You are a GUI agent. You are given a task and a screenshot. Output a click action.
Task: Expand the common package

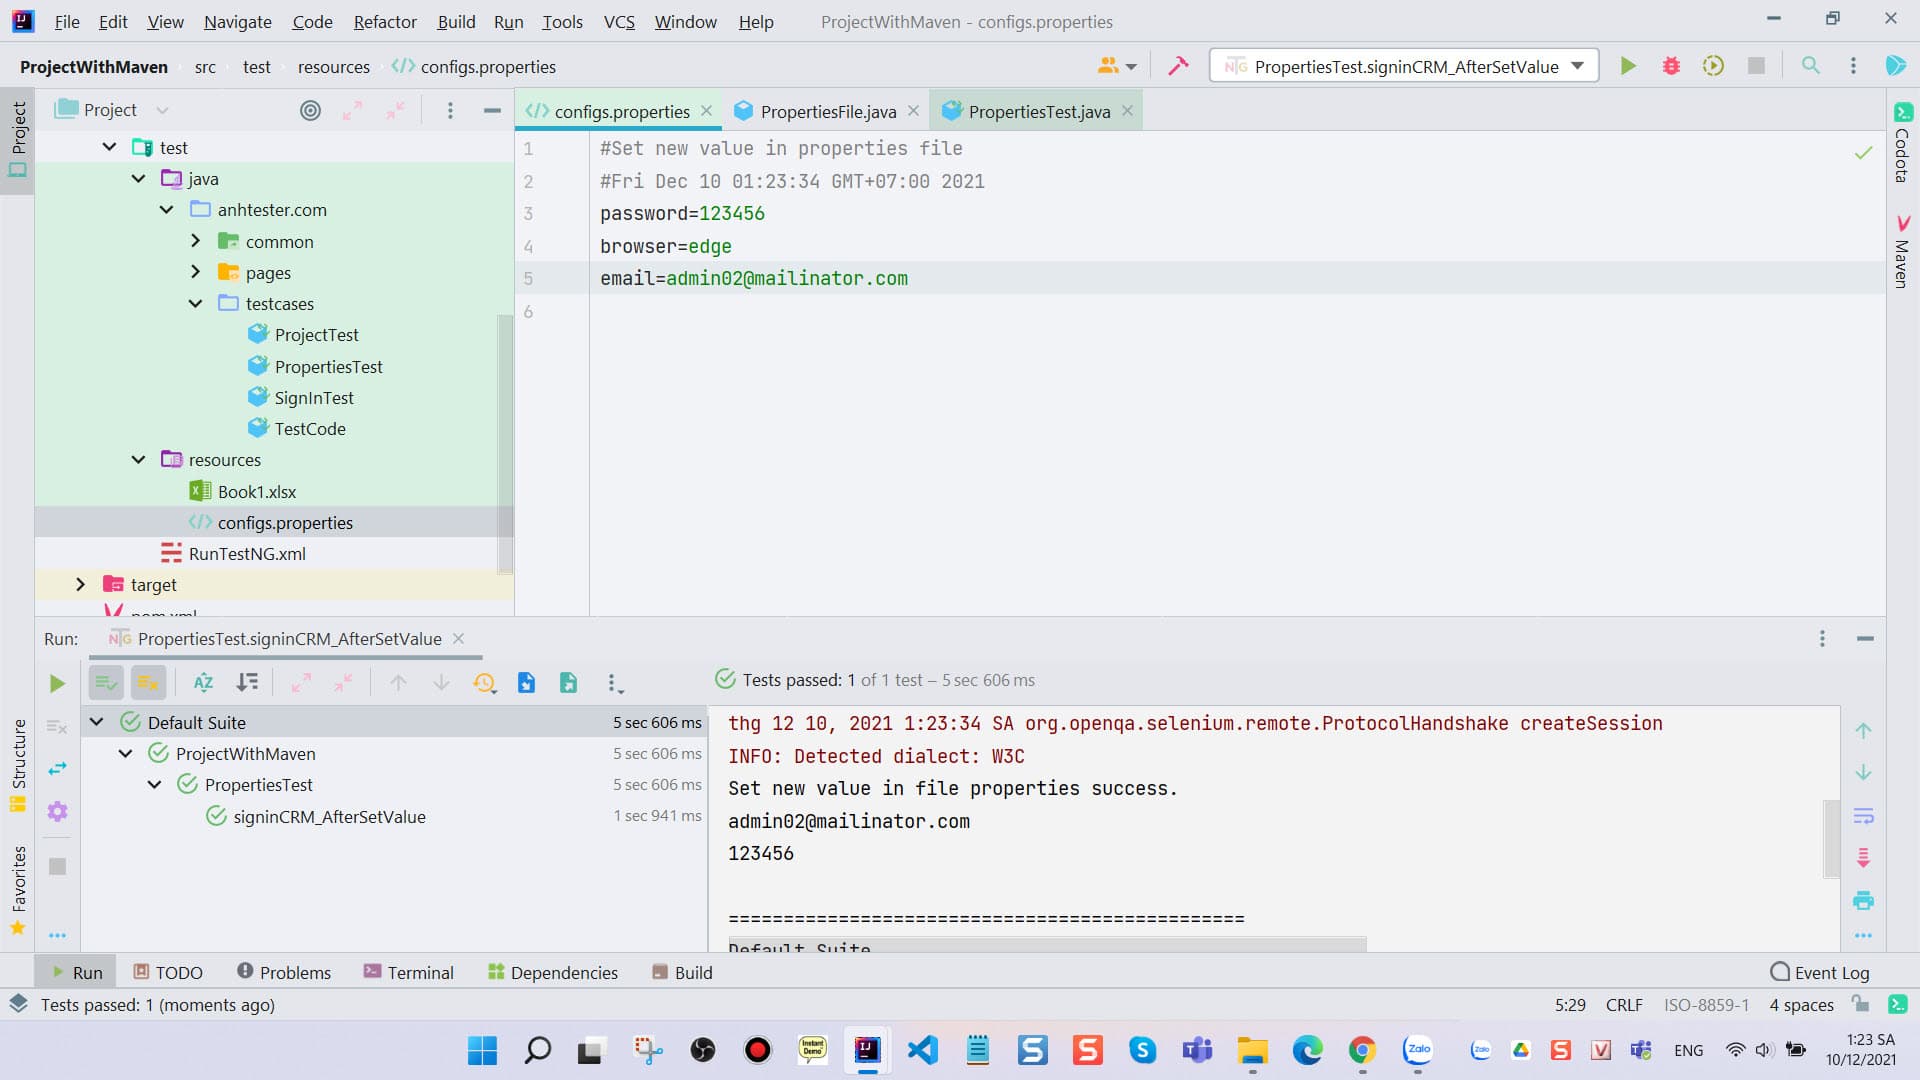[x=195, y=241]
